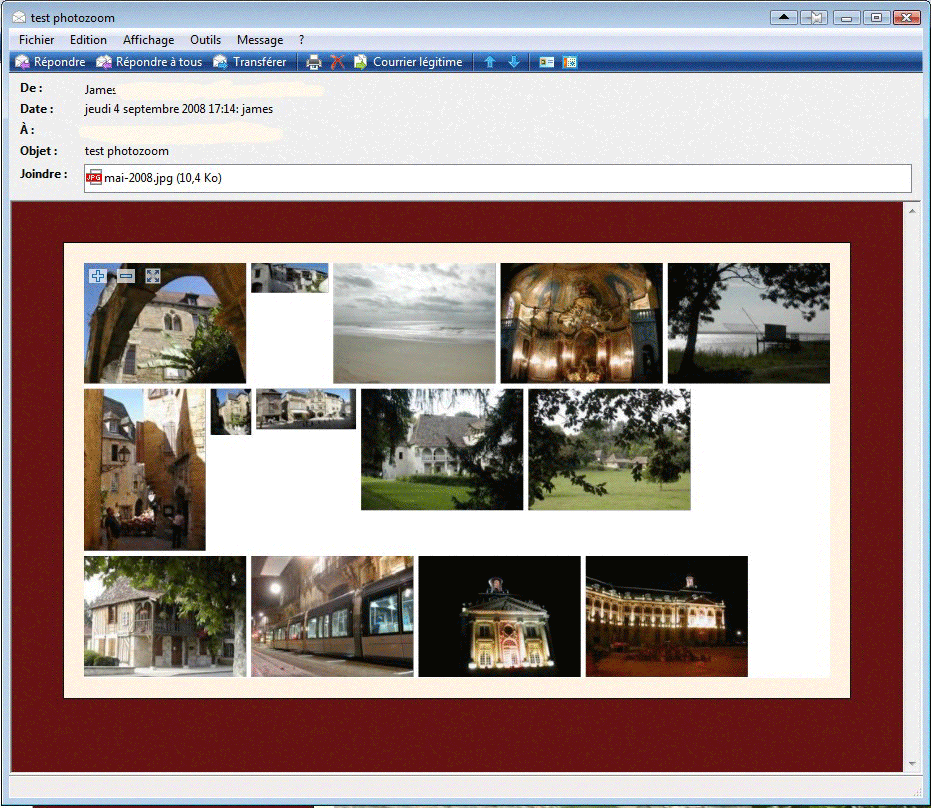Click Répondre à tous in toolbar
Screen dimensions: 931x808
coord(149,62)
